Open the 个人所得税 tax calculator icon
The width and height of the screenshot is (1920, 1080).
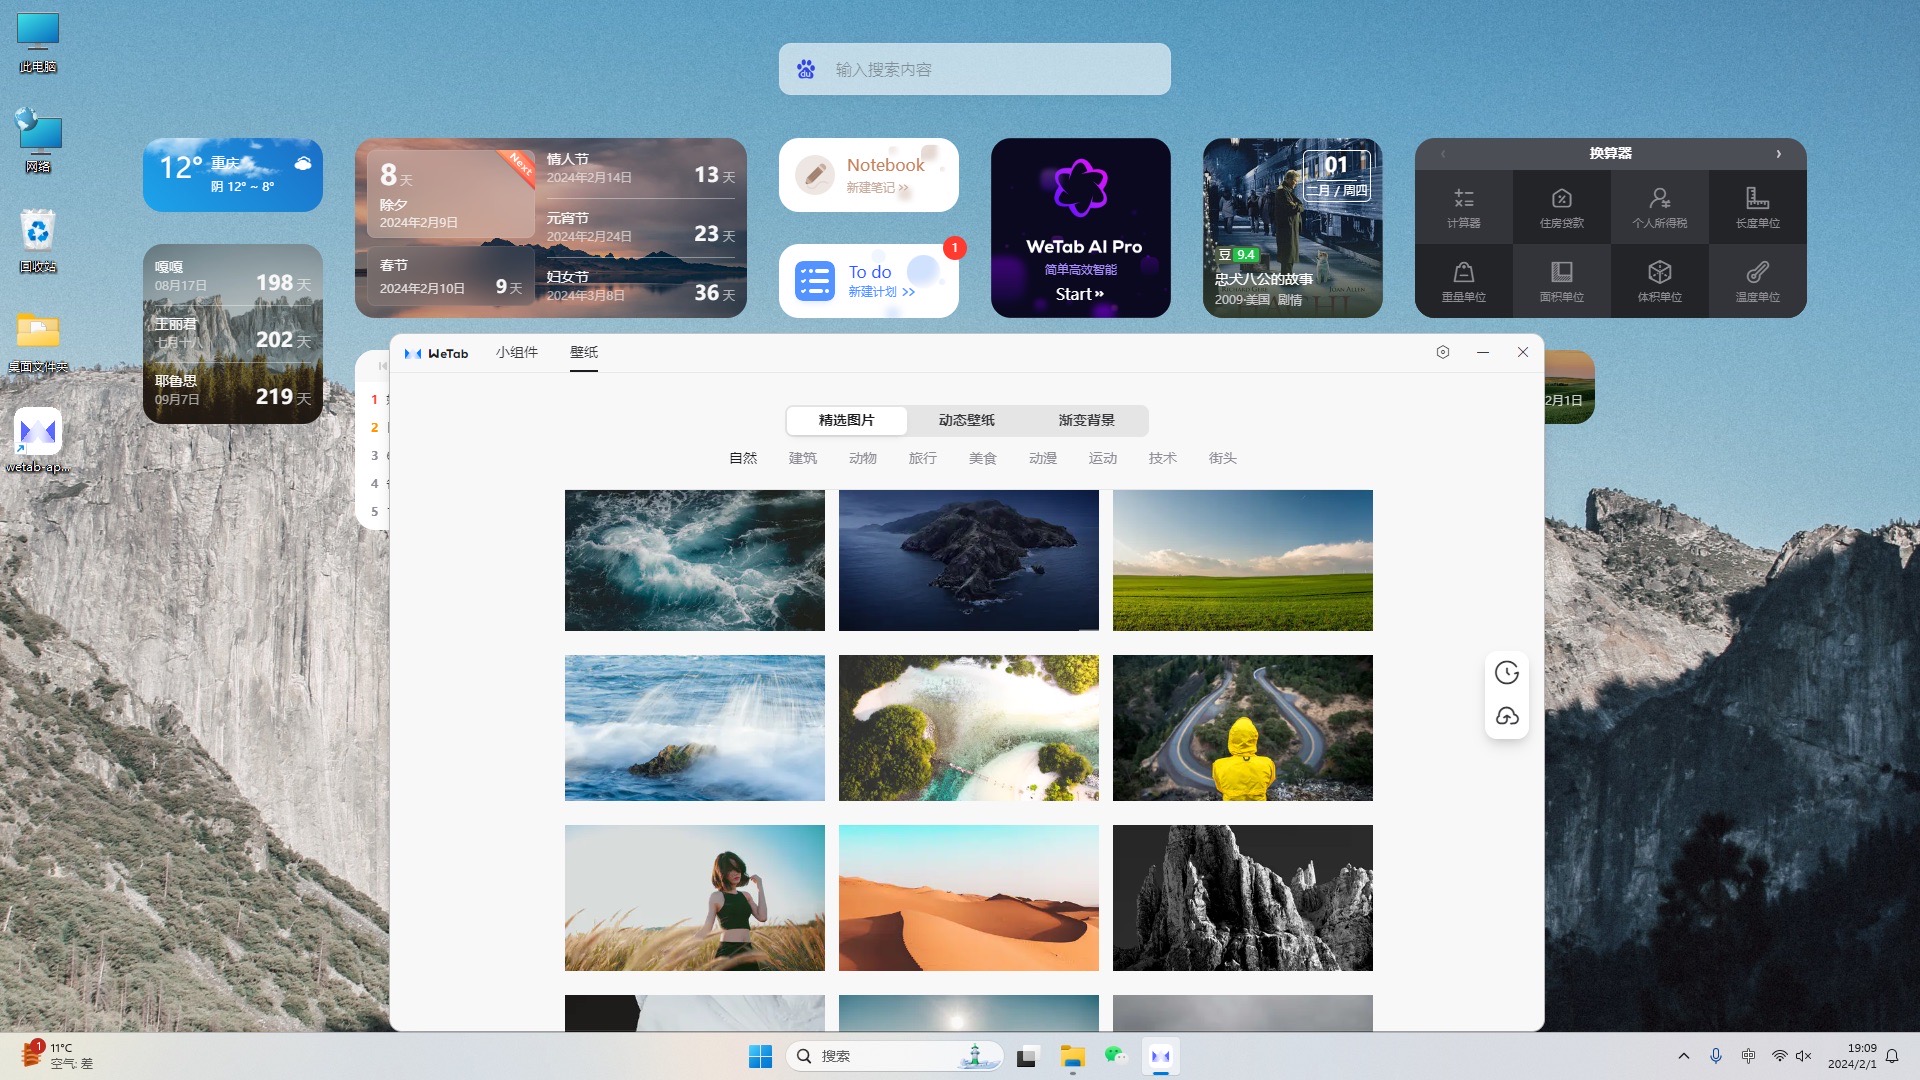point(1659,207)
